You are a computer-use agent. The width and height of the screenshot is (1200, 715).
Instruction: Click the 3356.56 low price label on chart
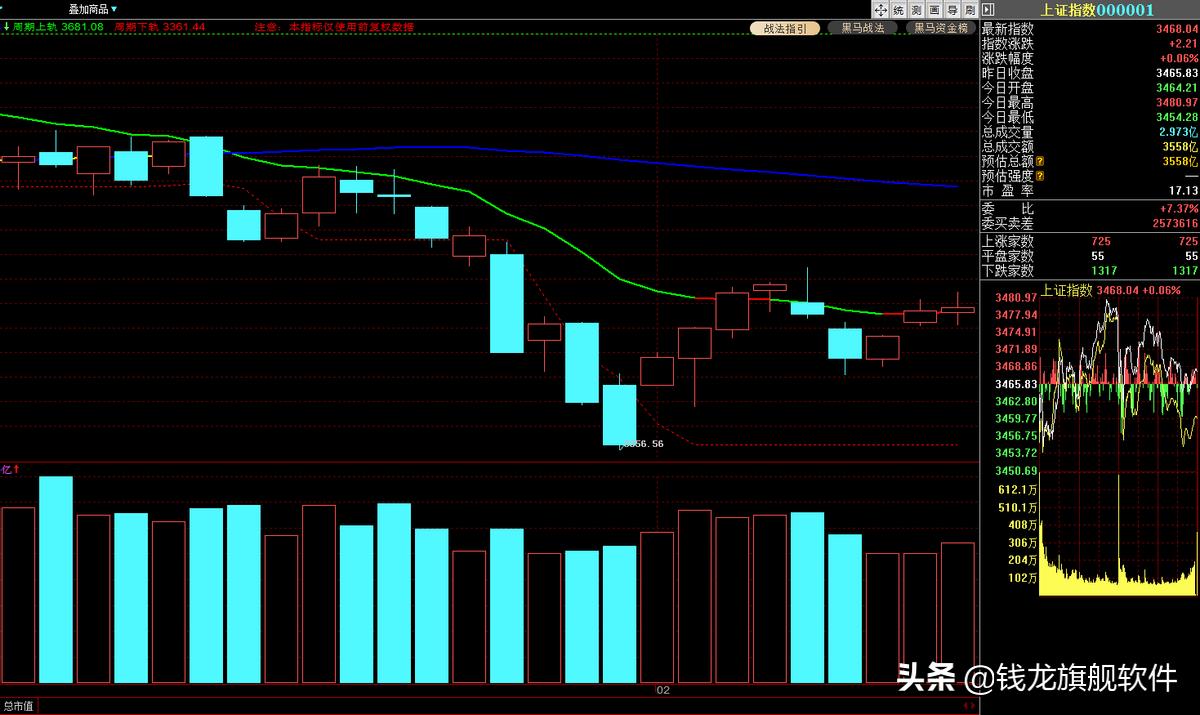click(642, 443)
